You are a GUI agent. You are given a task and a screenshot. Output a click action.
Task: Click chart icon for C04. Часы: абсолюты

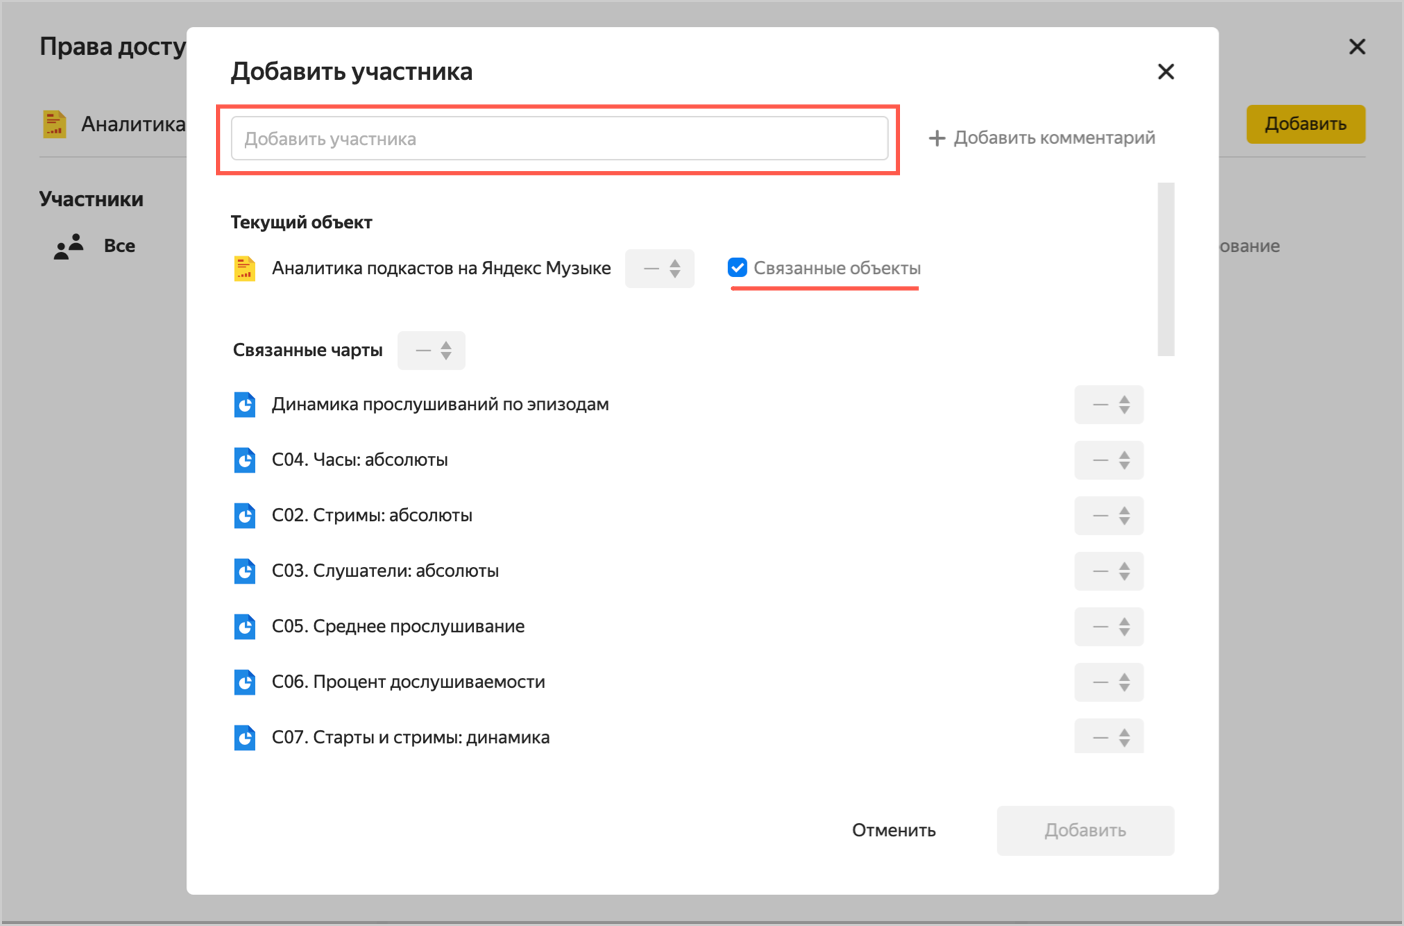tap(244, 460)
